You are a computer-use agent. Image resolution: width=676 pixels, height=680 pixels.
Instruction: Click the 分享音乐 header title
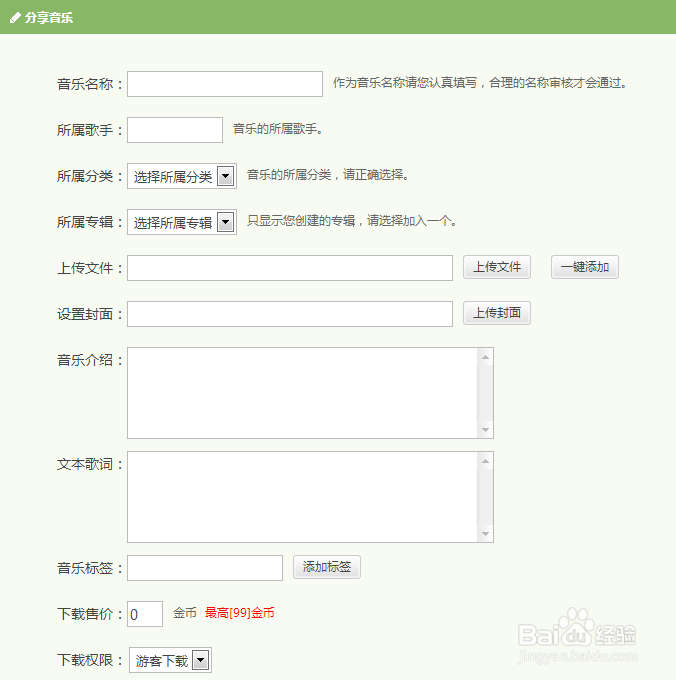coord(49,18)
